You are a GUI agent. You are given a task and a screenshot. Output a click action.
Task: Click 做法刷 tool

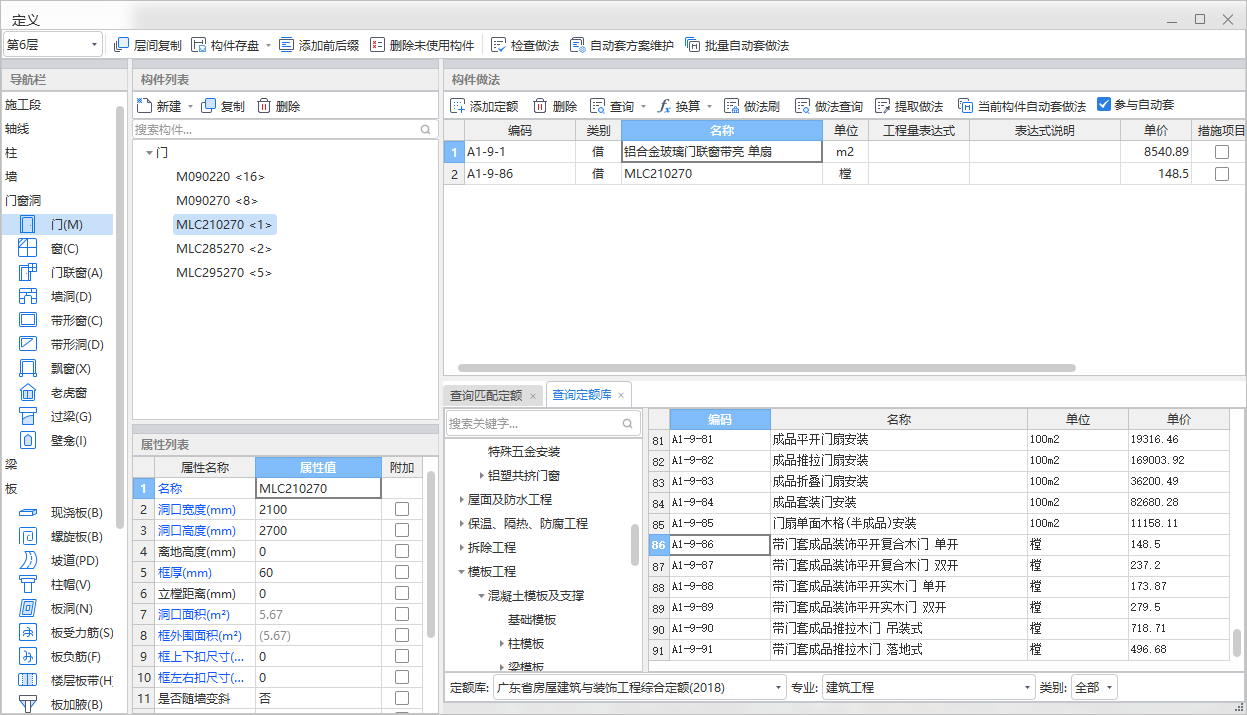752,106
